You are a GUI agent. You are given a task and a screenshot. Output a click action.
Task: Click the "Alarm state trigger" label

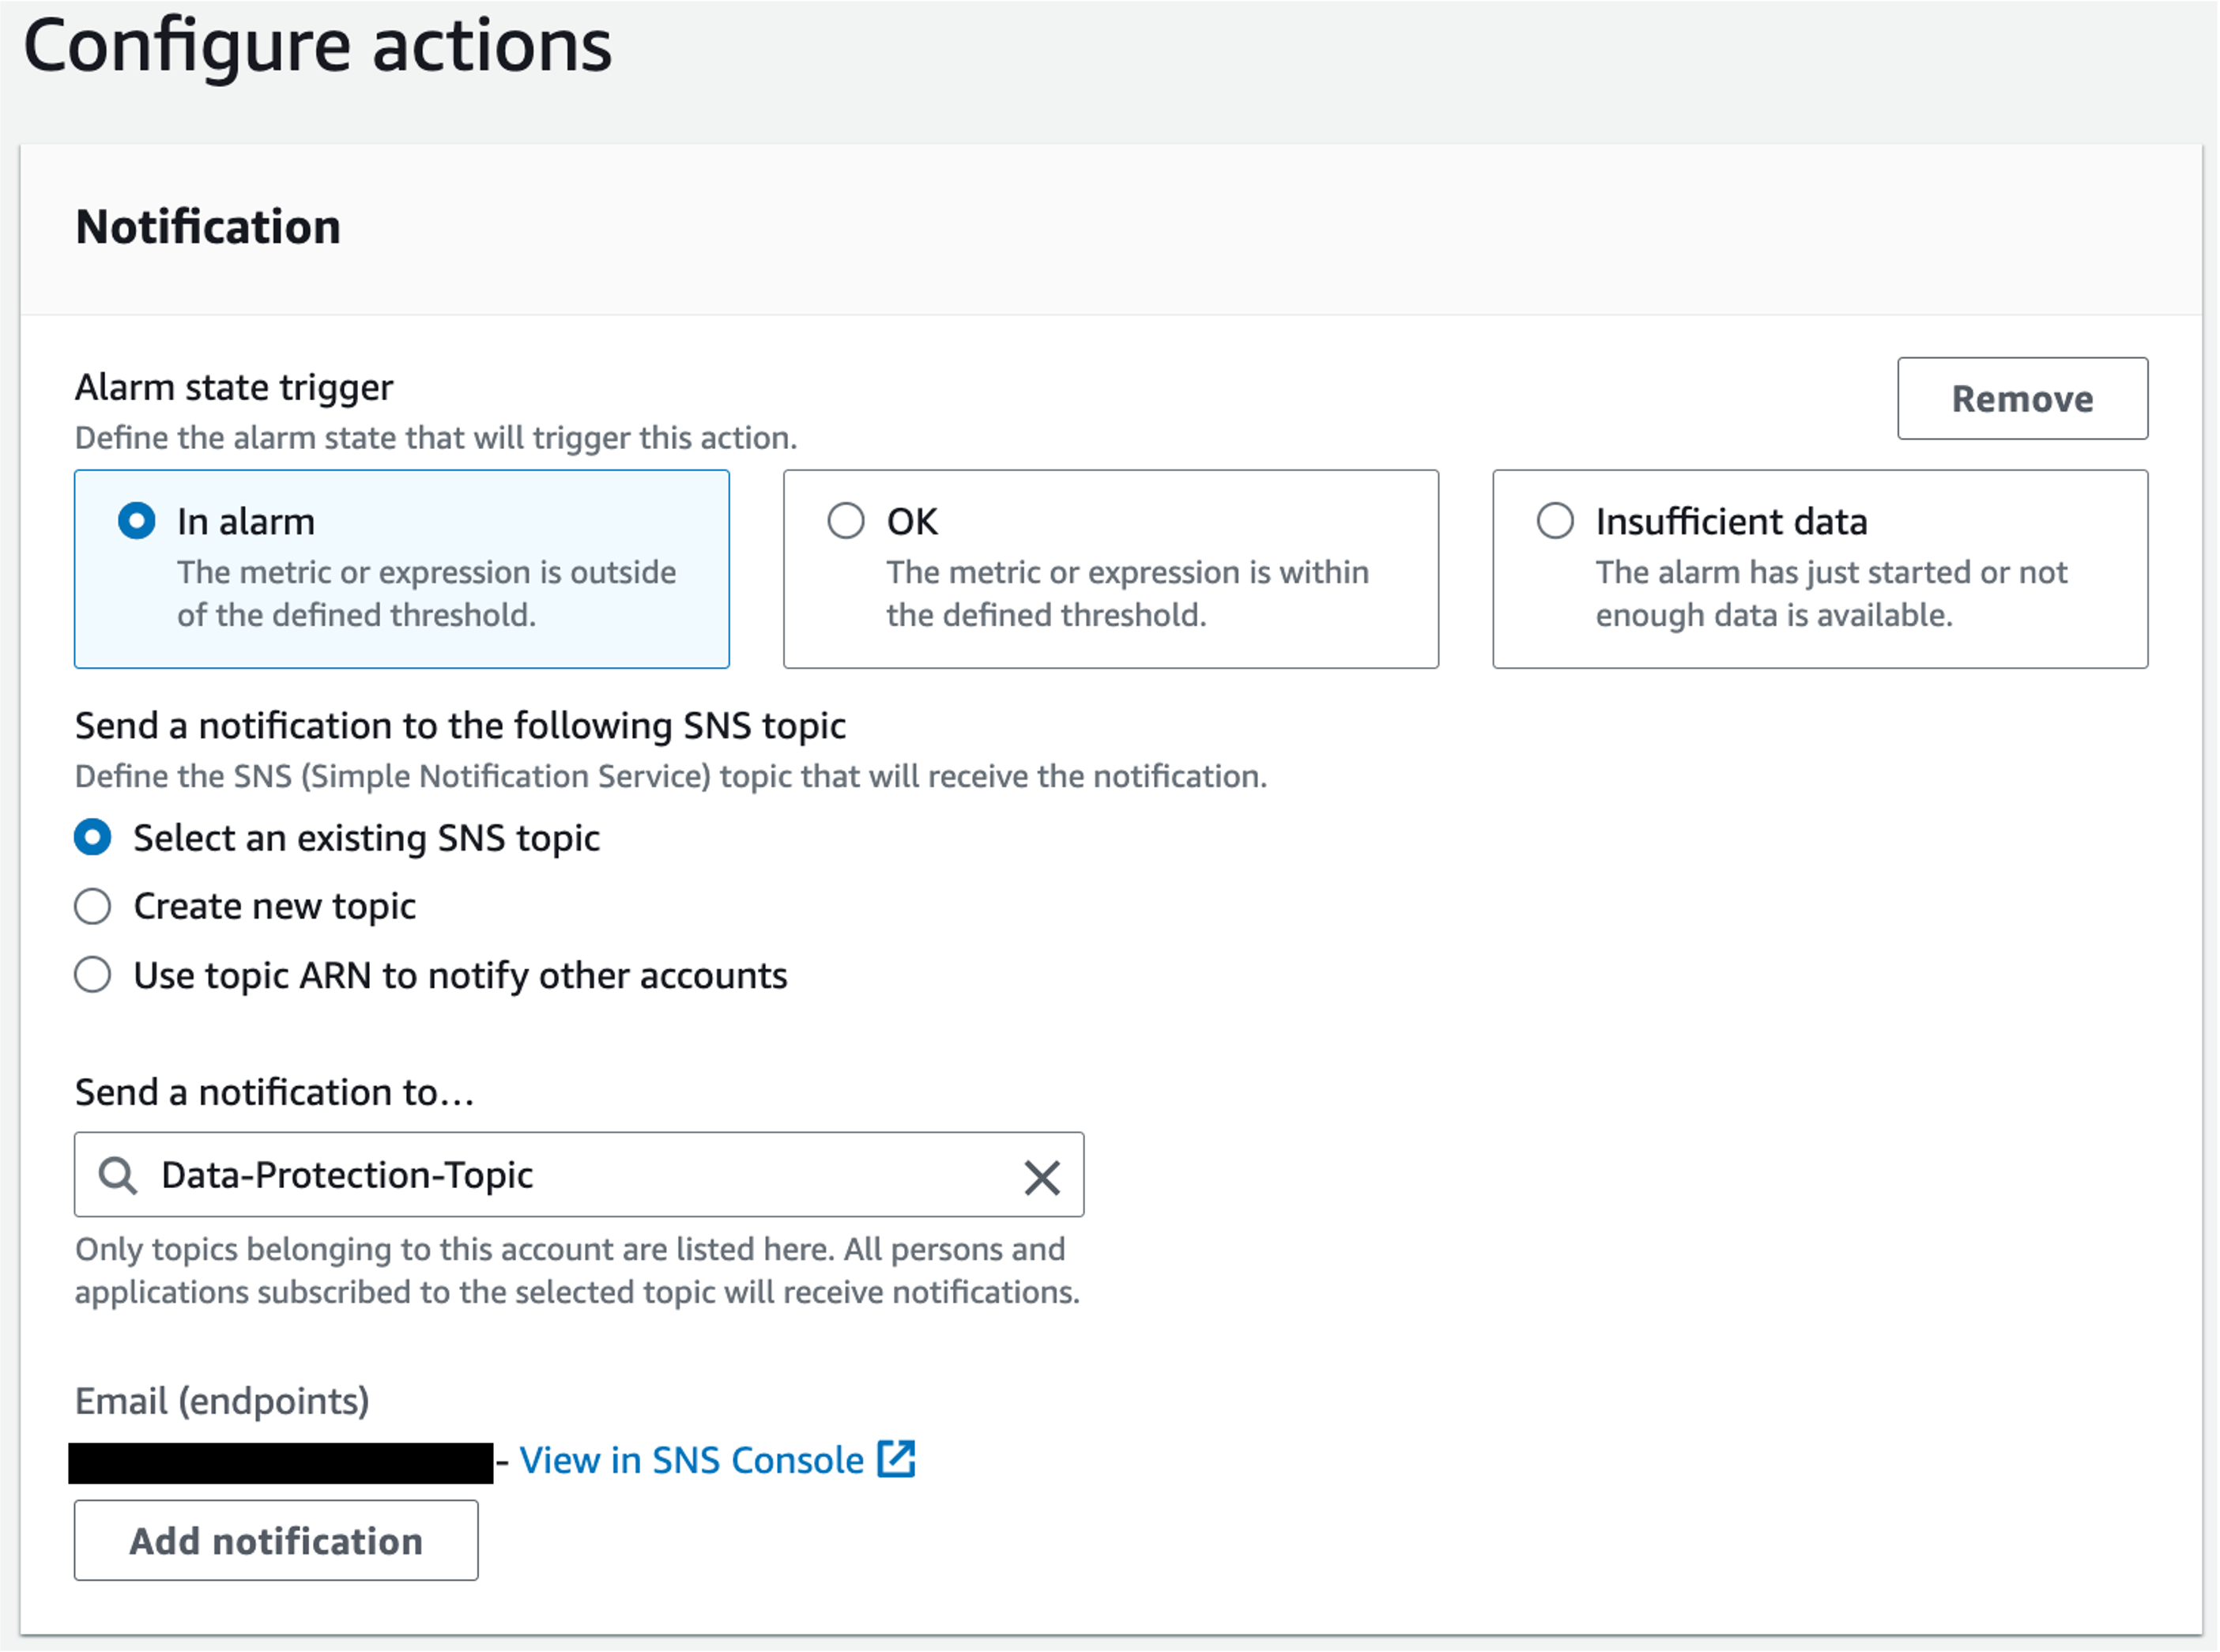(234, 387)
